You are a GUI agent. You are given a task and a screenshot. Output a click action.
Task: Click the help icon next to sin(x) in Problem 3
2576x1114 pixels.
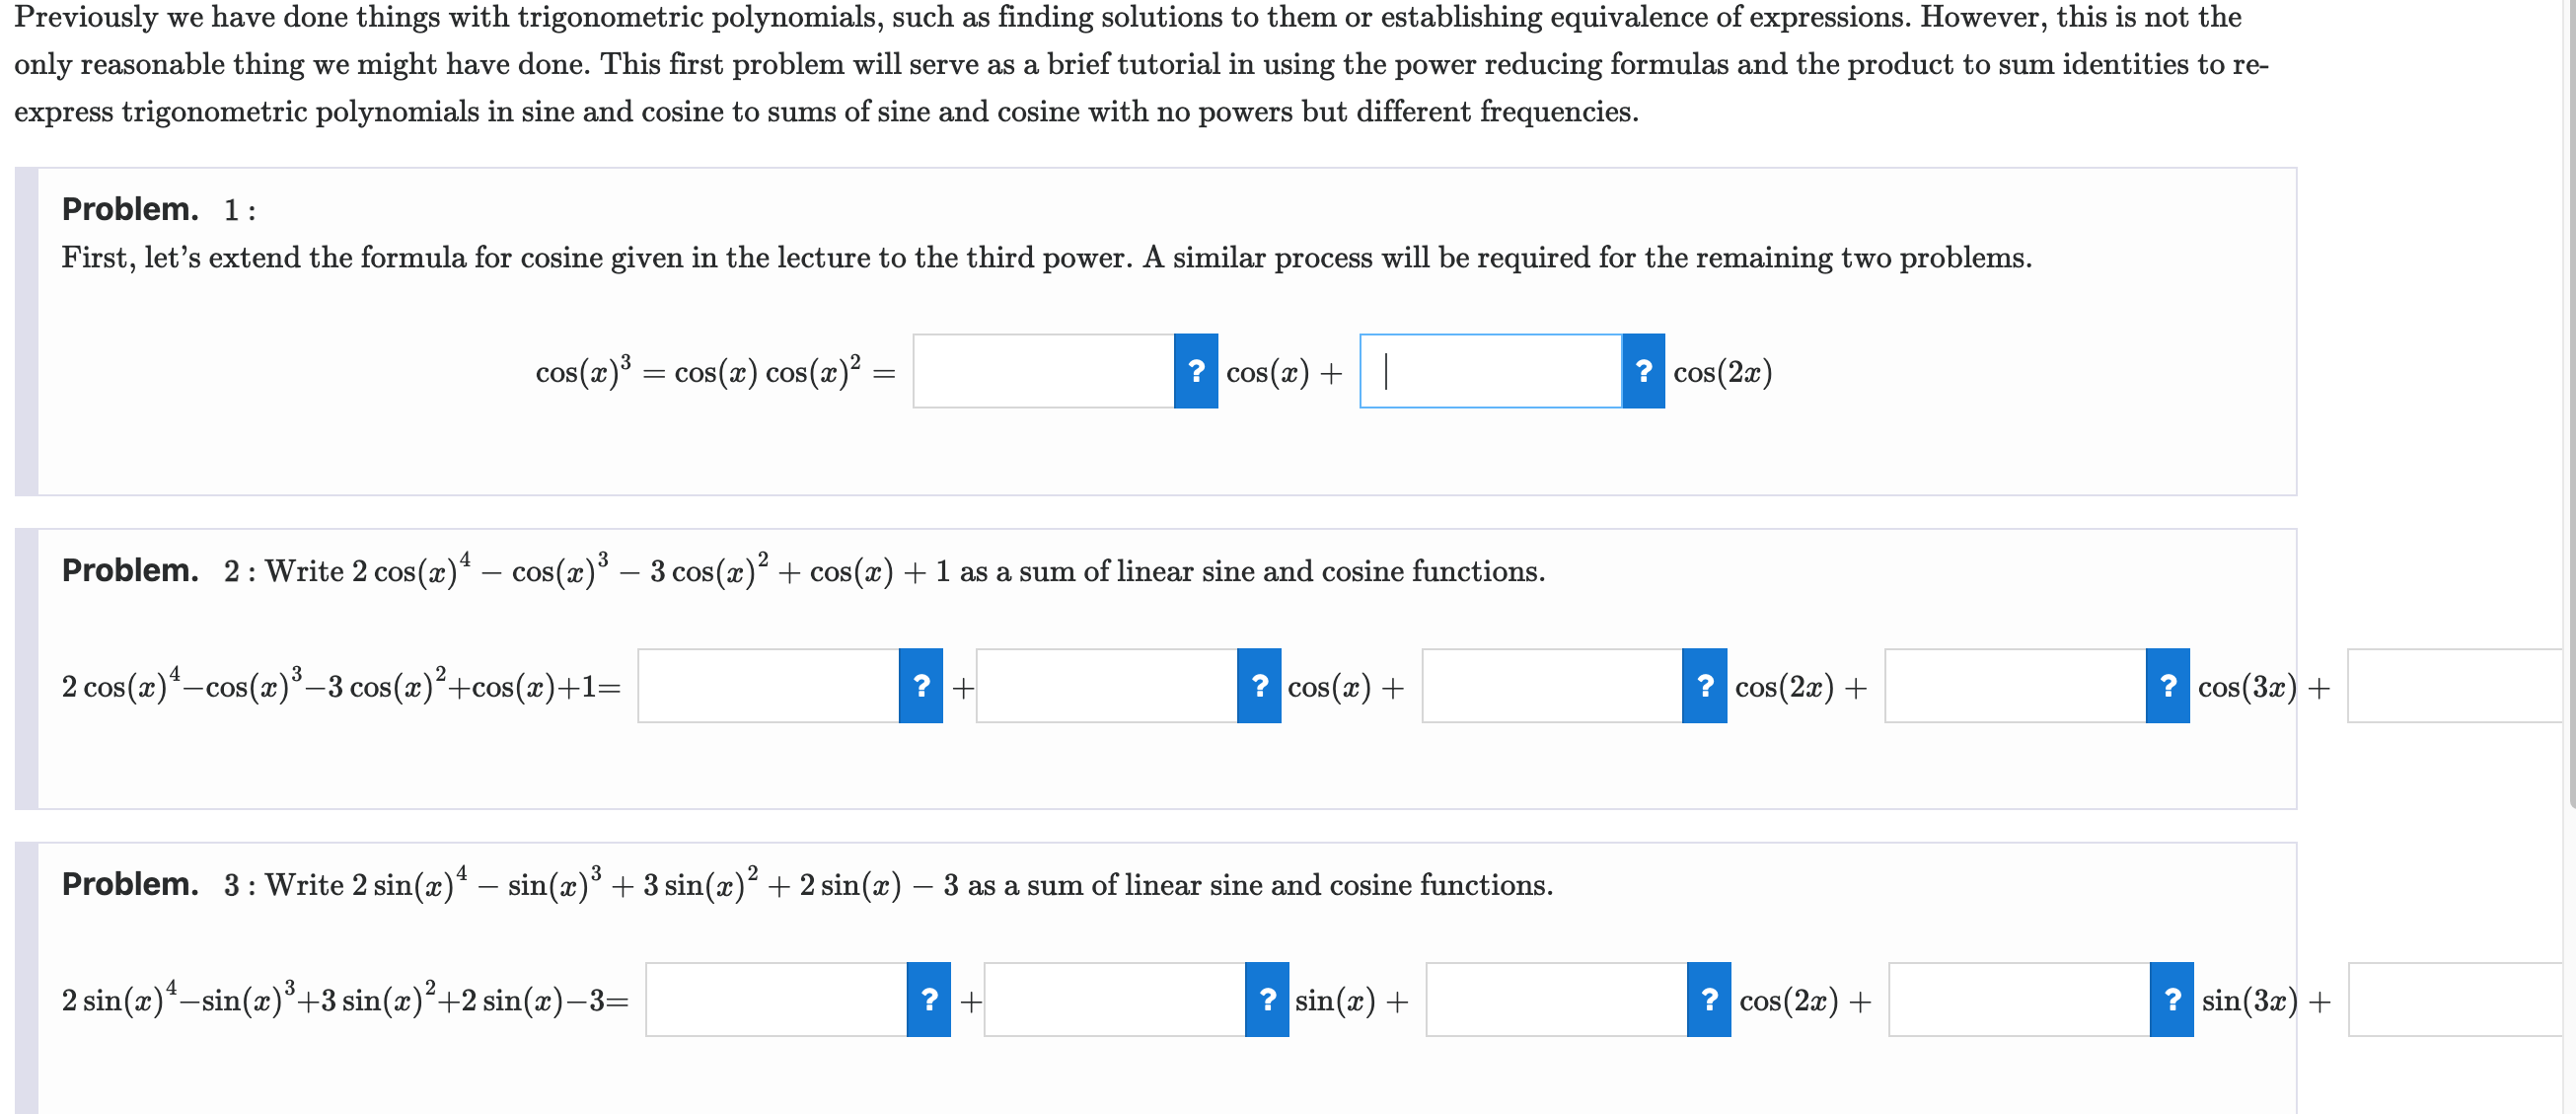pos(1266,1000)
